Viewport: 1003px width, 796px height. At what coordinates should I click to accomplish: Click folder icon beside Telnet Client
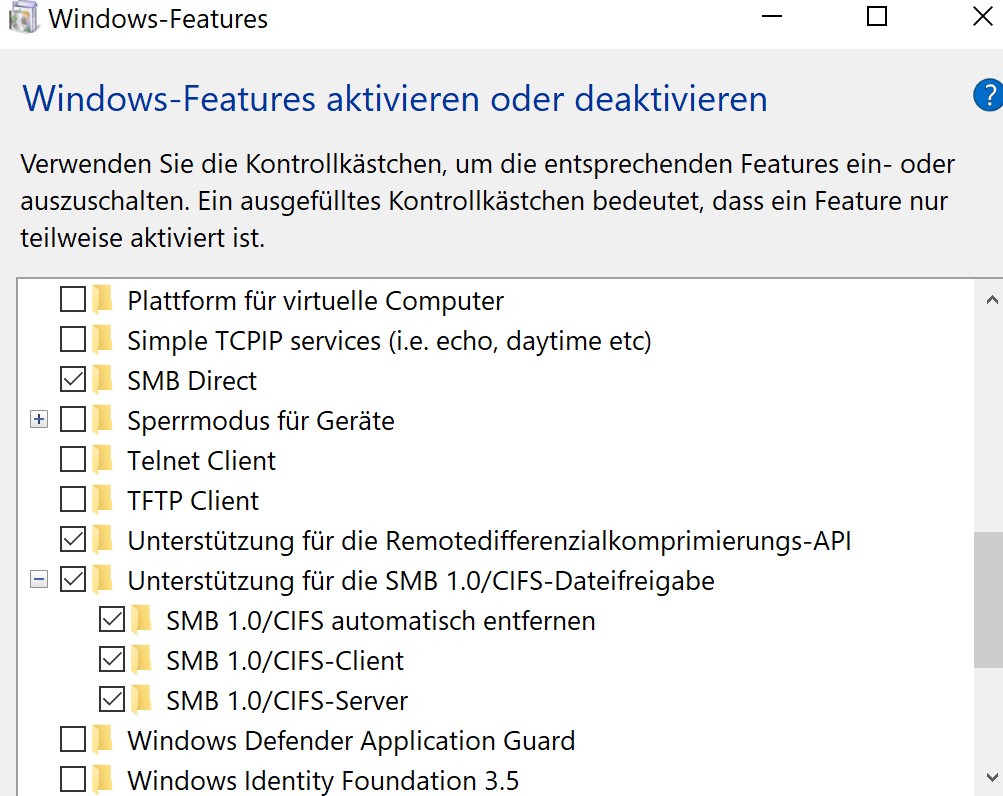pyautogui.click(x=102, y=459)
